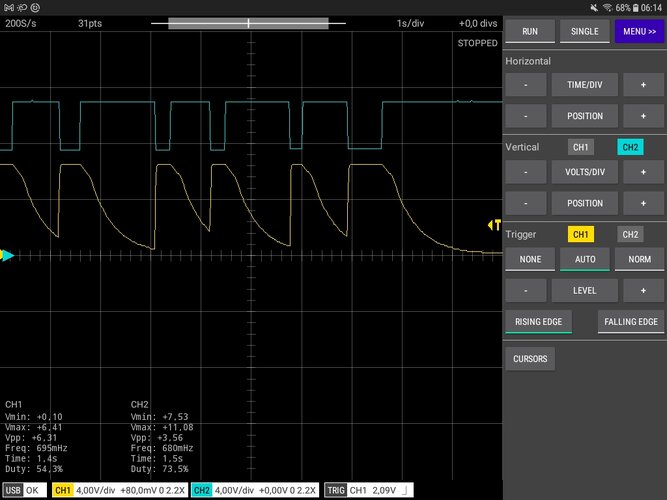Increase vertical POSITION with plus

(x=643, y=203)
